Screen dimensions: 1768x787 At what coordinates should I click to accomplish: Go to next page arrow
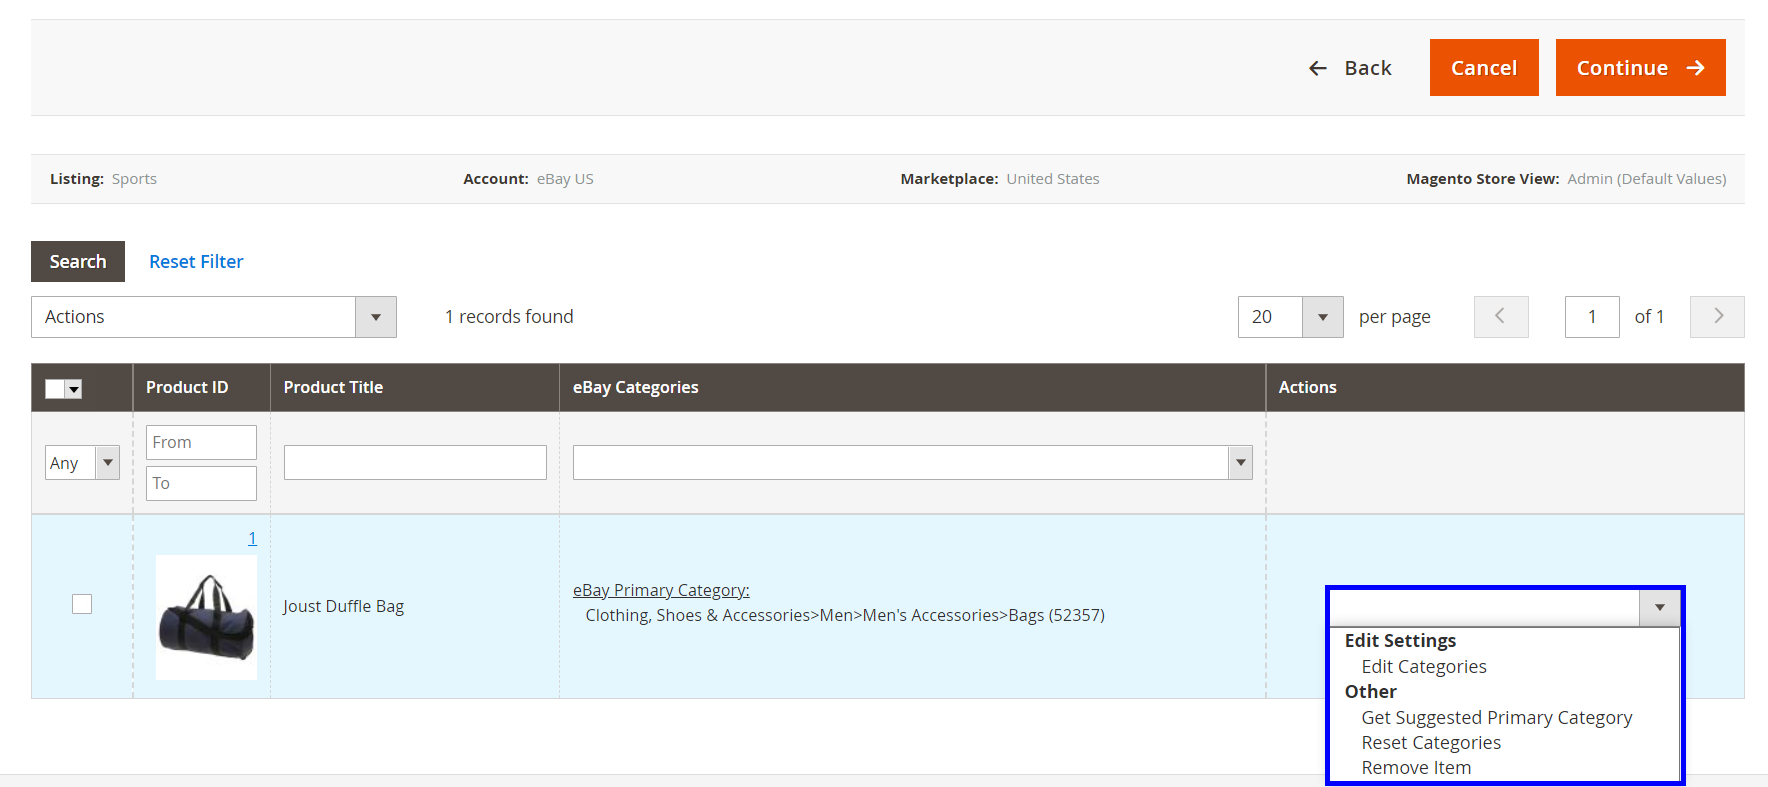[1717, 317]
